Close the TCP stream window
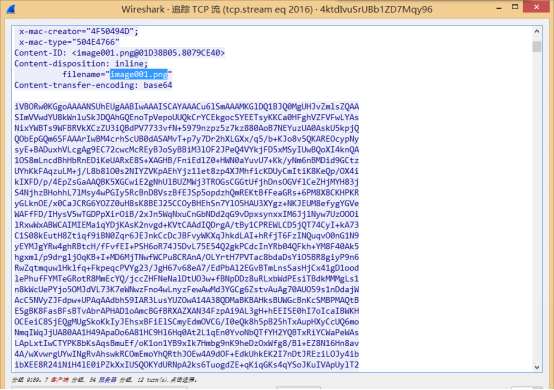554x390 pixels. (x=536, y=7)
